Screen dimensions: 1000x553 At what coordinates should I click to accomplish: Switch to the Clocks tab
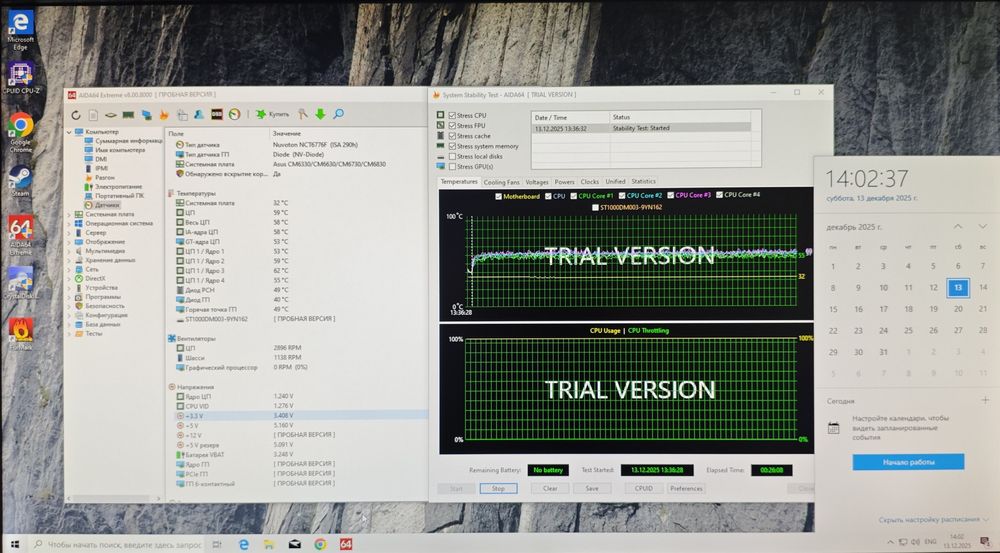tap(590, 182)
